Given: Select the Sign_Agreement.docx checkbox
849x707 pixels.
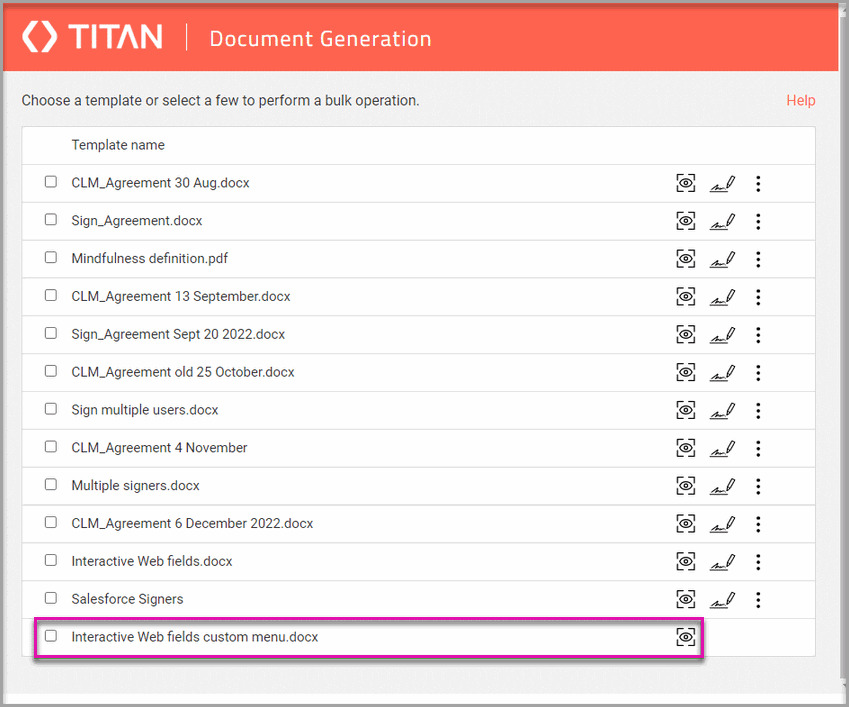Looking at the screenshot, I should click(x=51, y=219).
